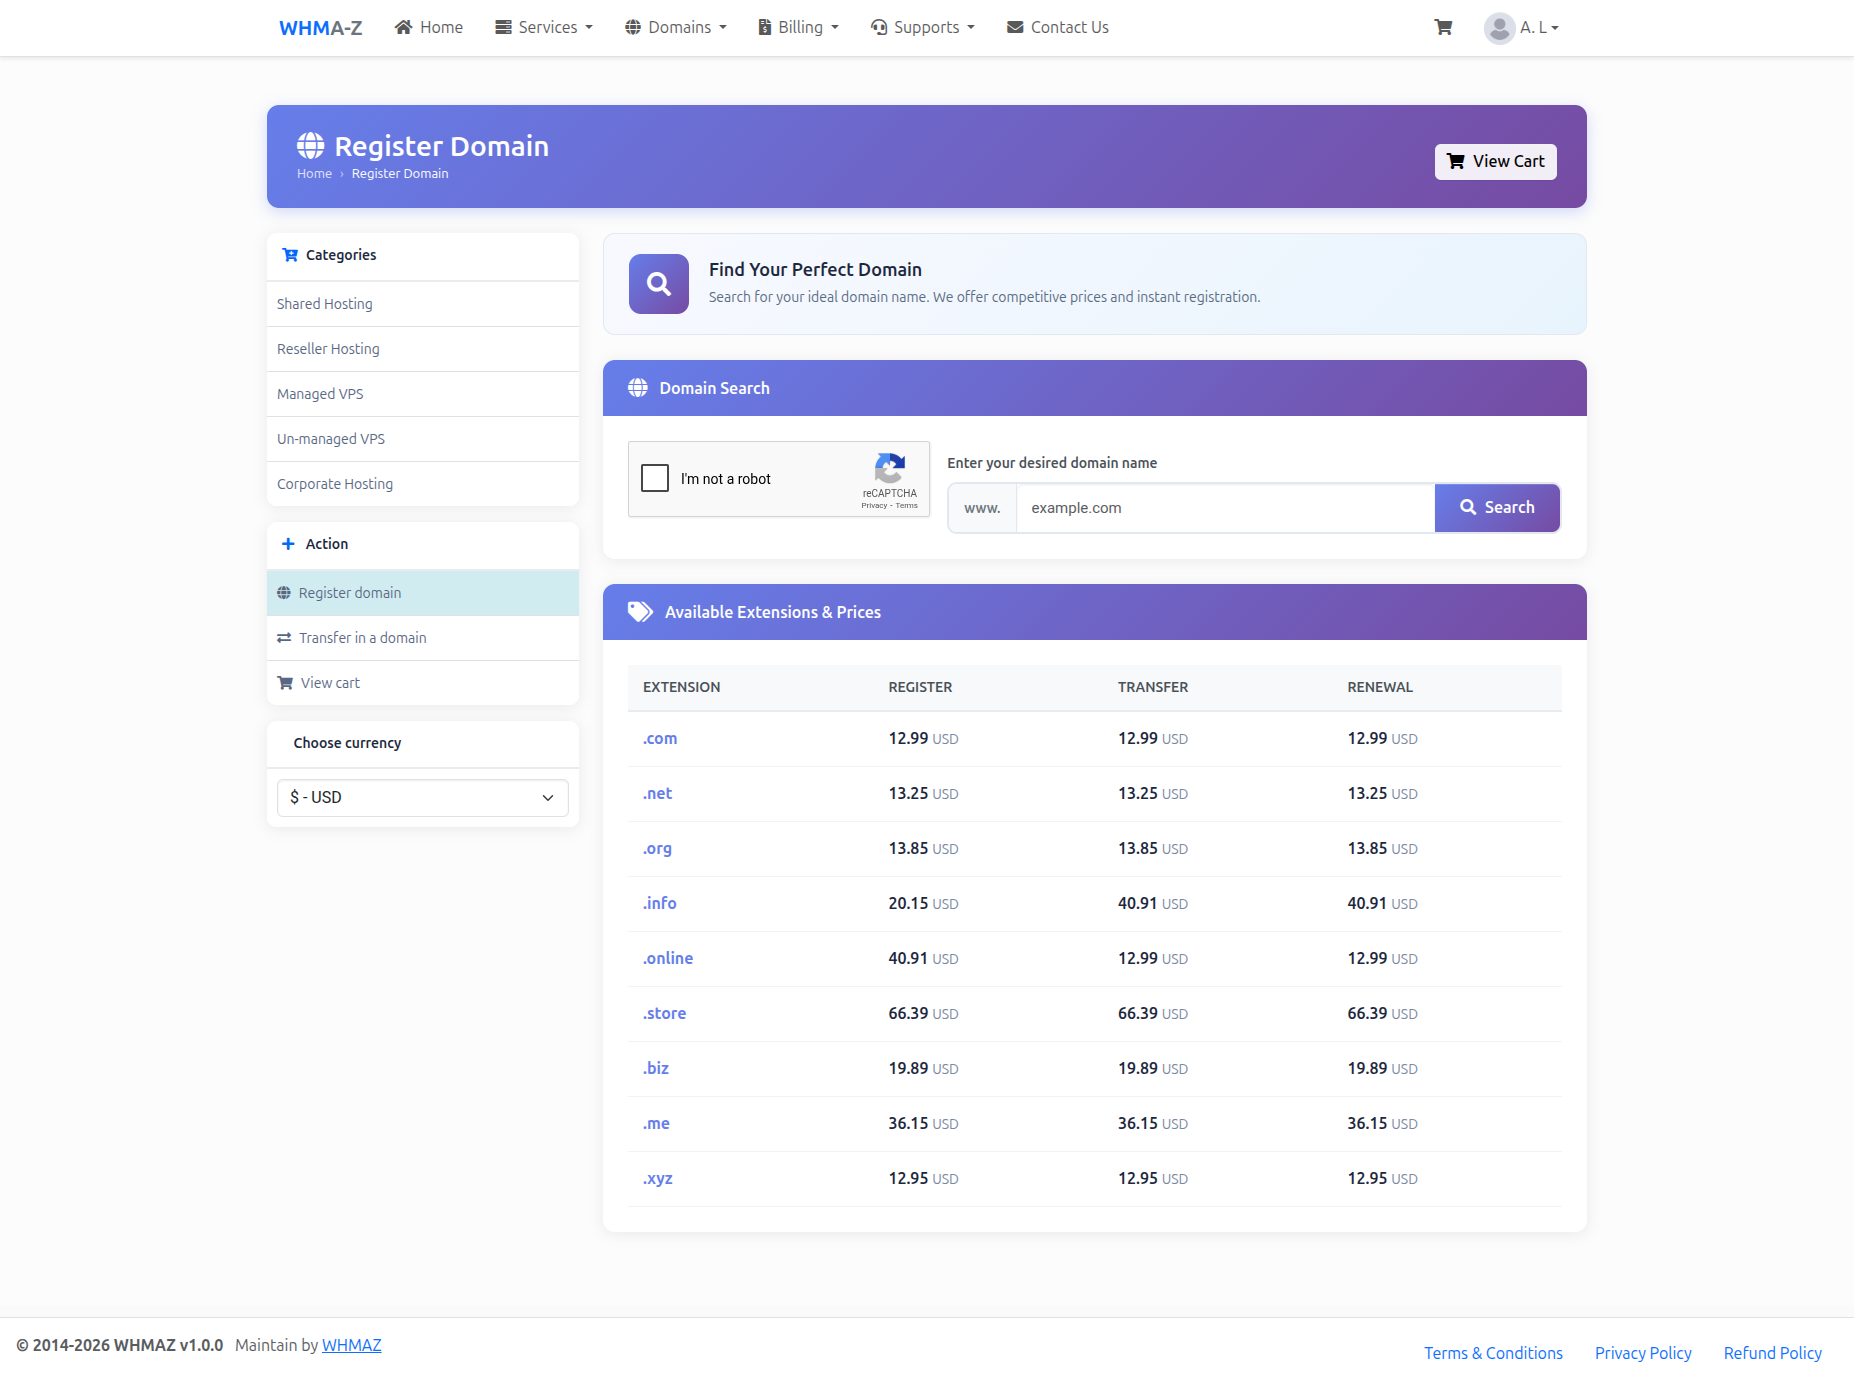Check the I'm not a robot reCAPTCHA box
This screenshot has width=1854, height=1390.
(x=655, y=478)
